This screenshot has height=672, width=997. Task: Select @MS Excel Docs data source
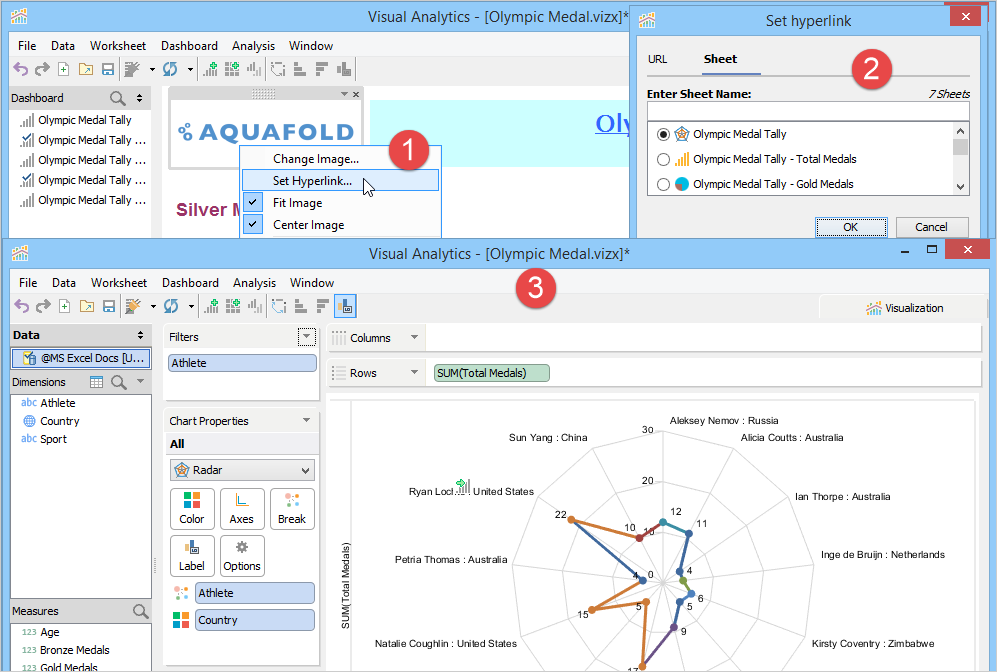point(81,358)
